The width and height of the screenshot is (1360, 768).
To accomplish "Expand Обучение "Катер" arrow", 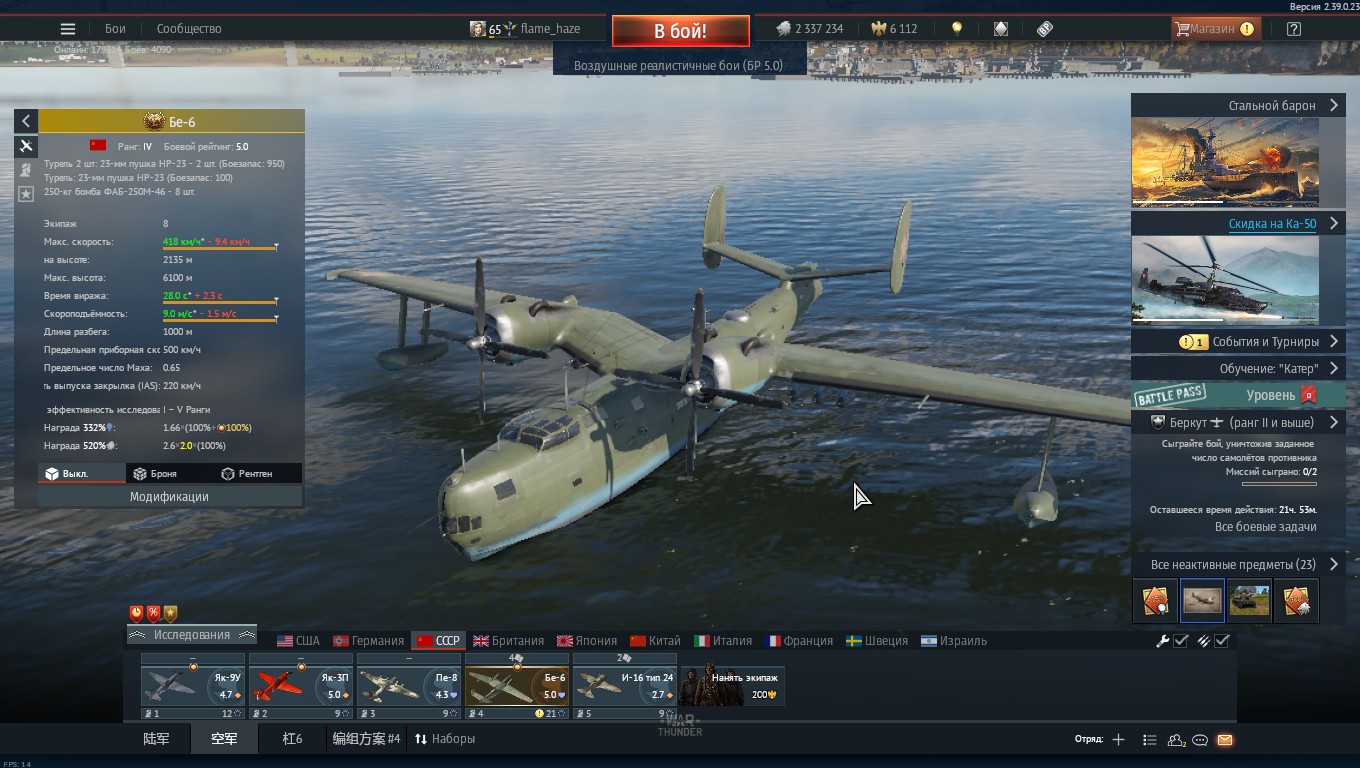I will [x=1334, y=368].
